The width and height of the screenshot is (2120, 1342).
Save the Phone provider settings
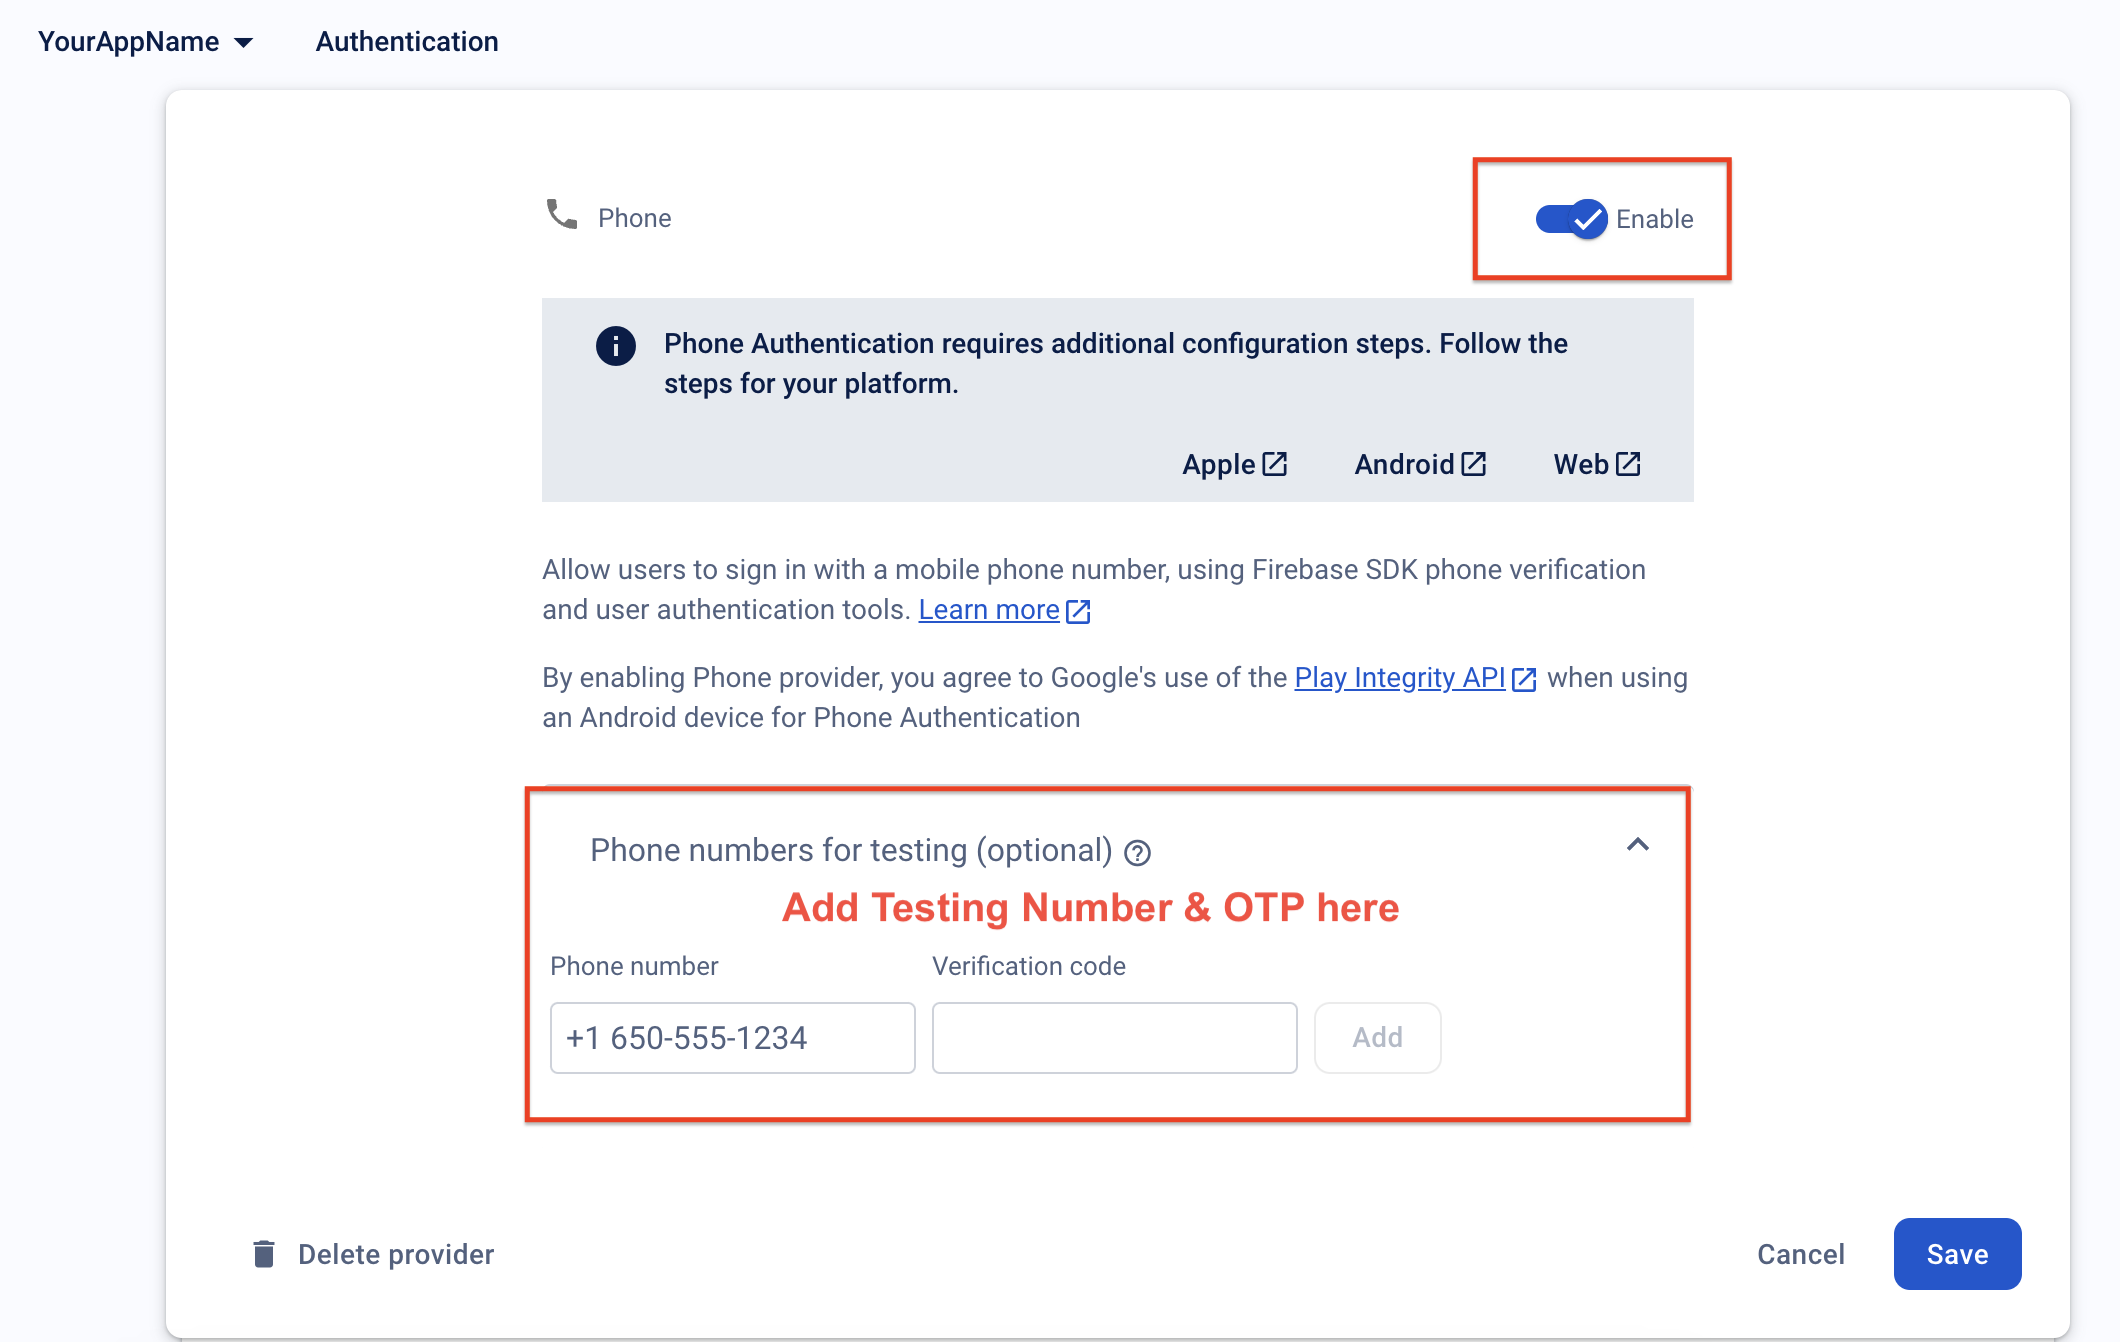tap(1957, 1254)
